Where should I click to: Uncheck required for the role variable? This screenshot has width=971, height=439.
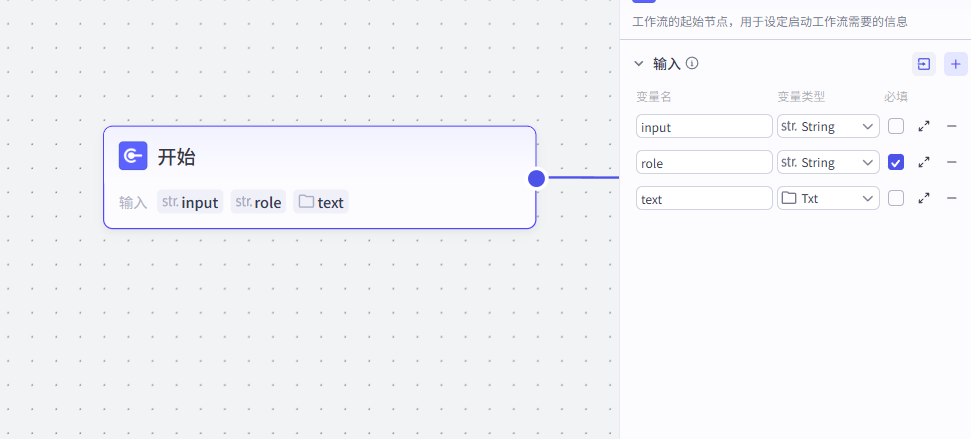896,162
